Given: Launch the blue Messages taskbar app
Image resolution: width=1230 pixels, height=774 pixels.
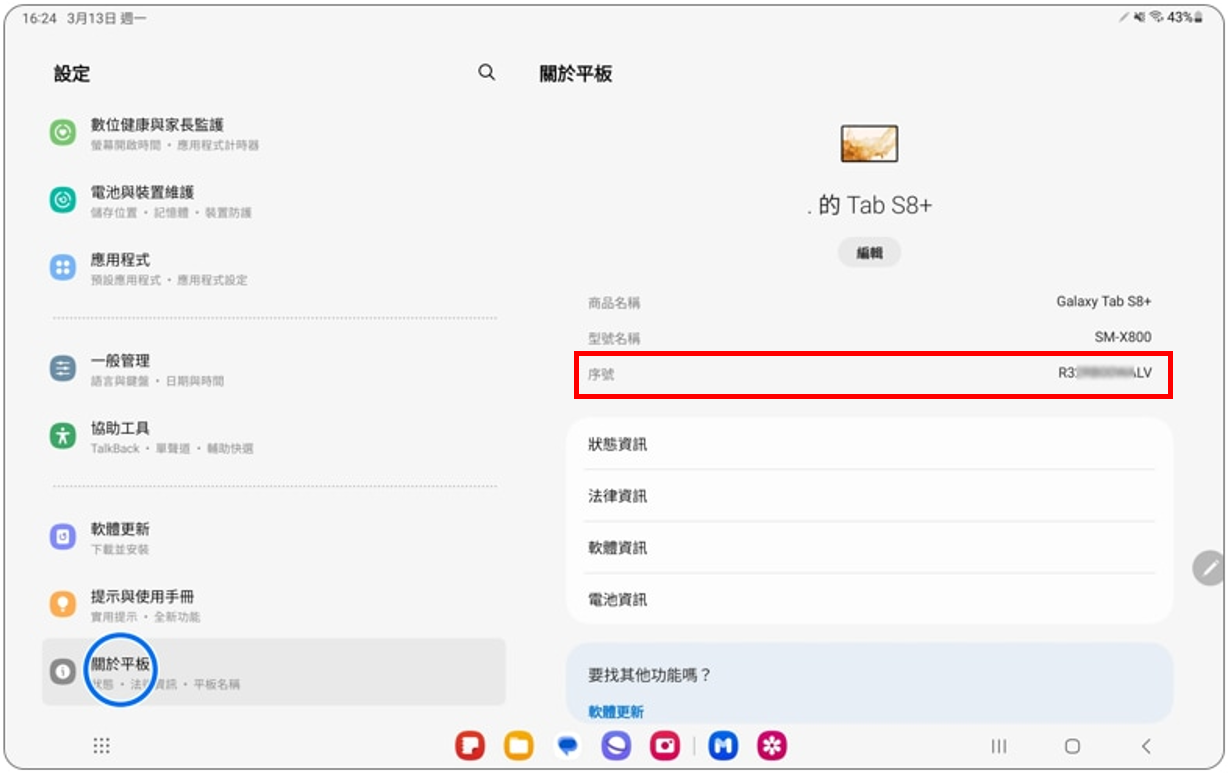Looking at the screenshot, I should click(x=567, y=745).
